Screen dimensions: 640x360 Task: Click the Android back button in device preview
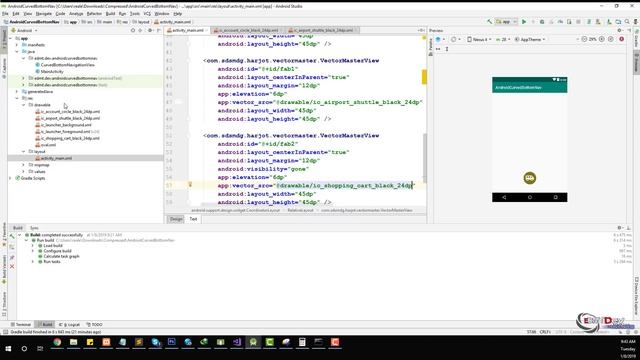(x=504, y=197)
